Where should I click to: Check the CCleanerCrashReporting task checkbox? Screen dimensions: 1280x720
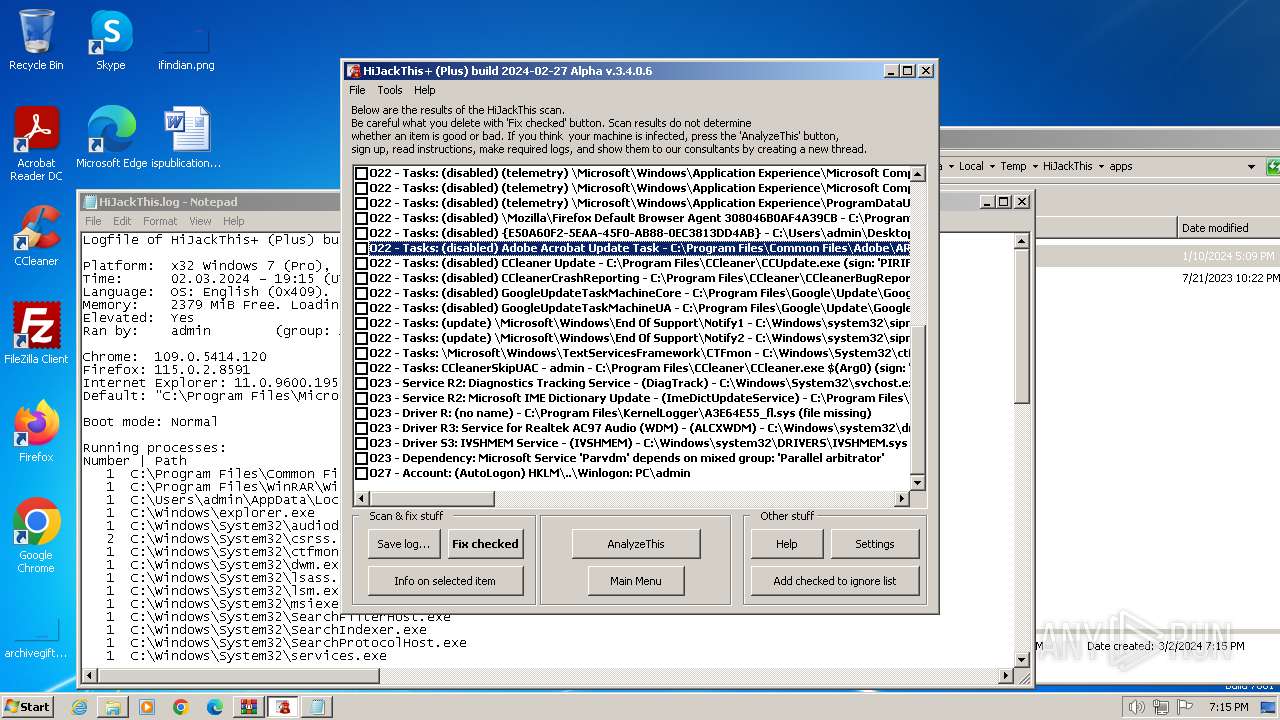[362, 278]
